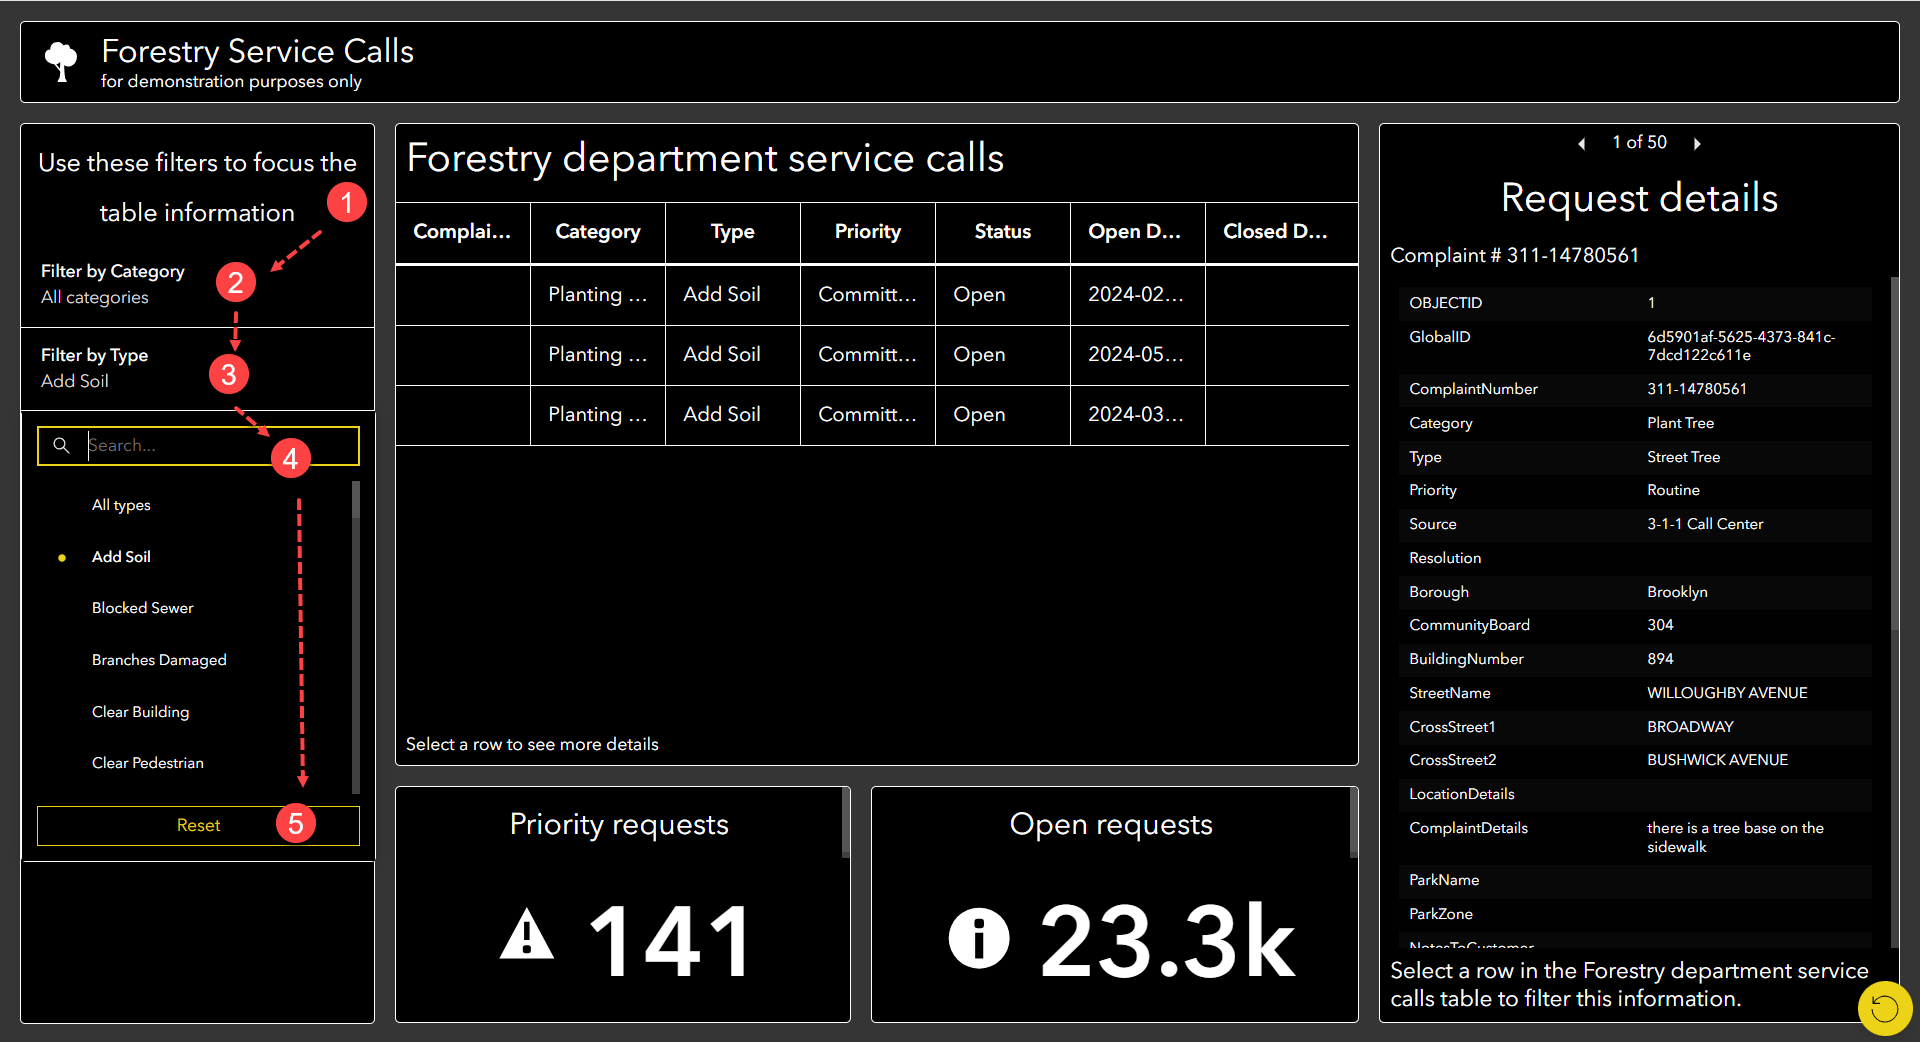Screen dimensions: 1920x1042
Task: Open the Filter by Category selector
Action: pos(197,284)
